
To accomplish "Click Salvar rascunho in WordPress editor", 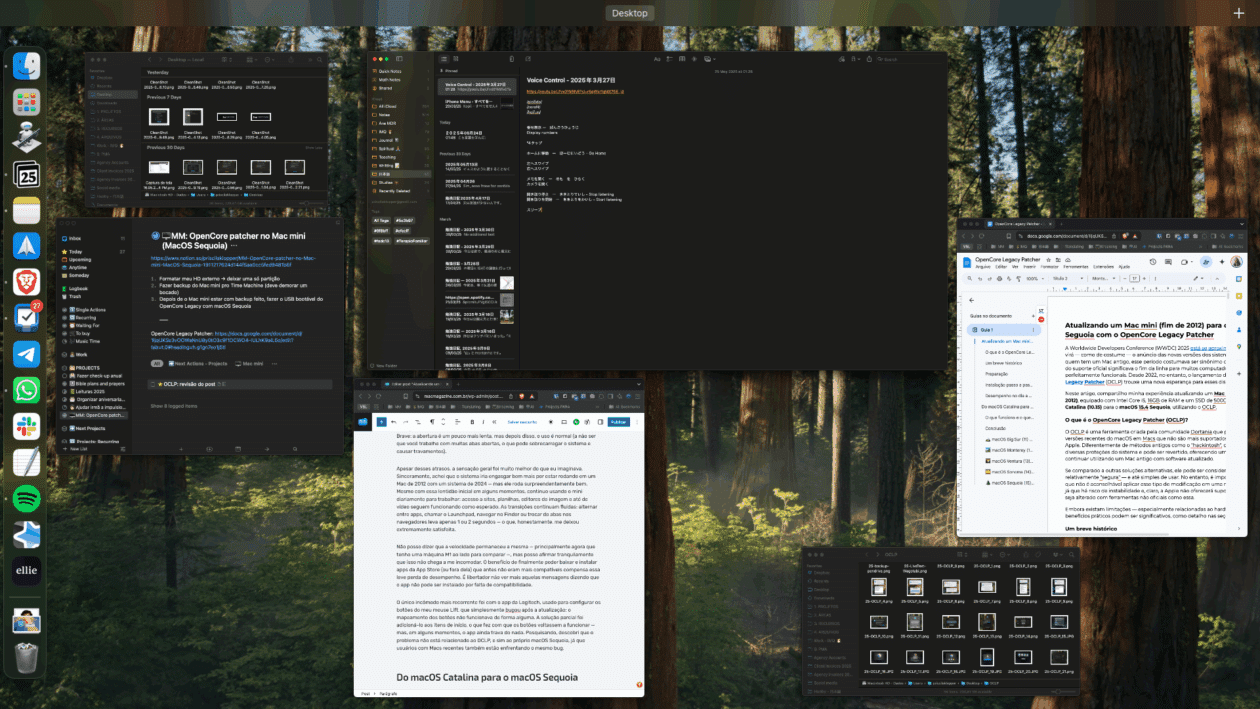I will (x=522, y=422).
